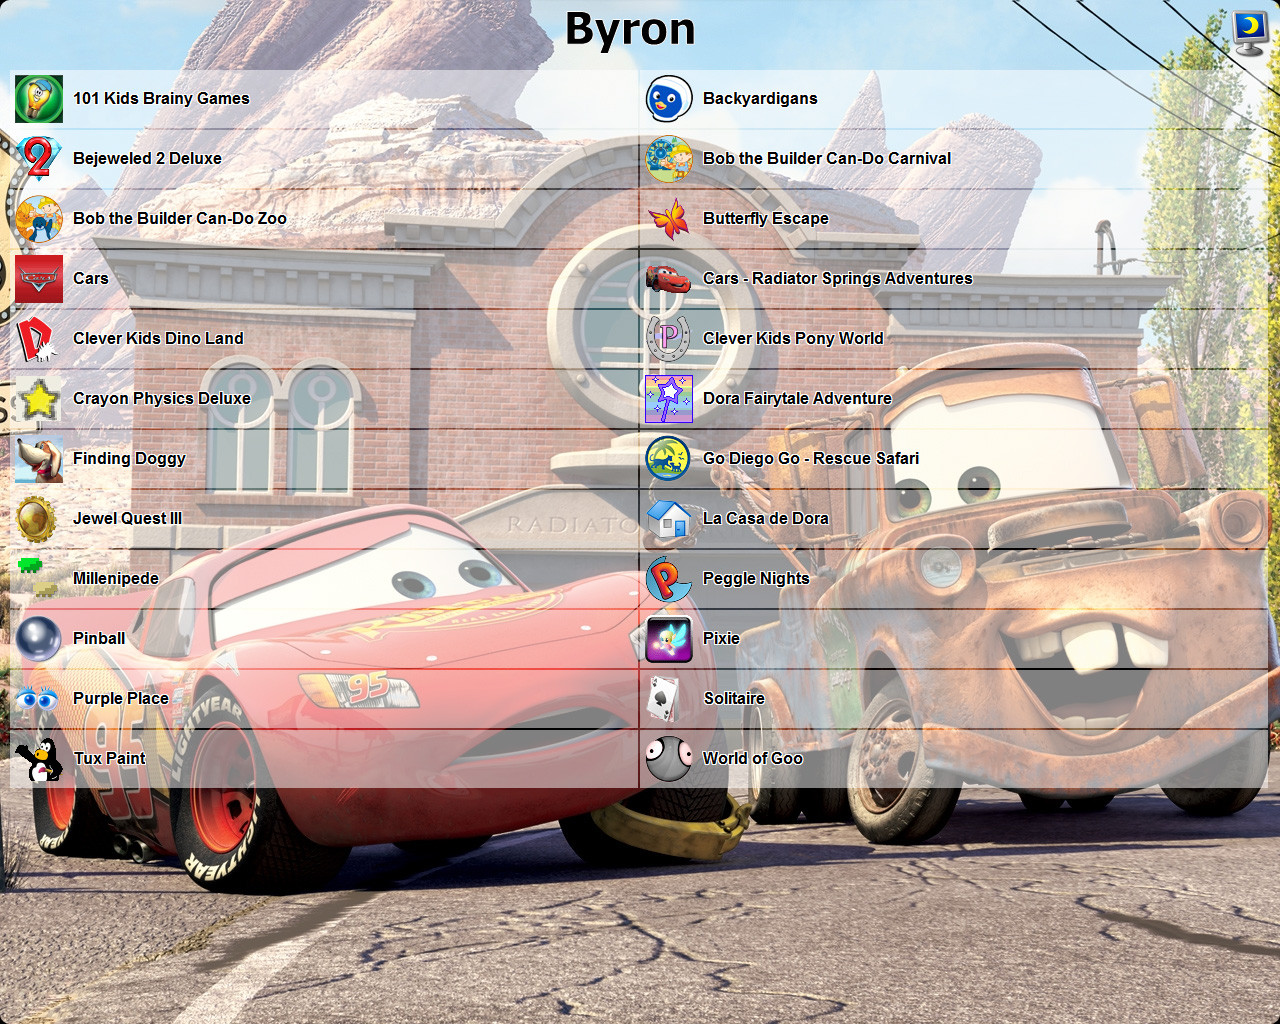1280x1024 pixels.
Task: Click the Pinball steel ball icon
Action: coord(39,639)
